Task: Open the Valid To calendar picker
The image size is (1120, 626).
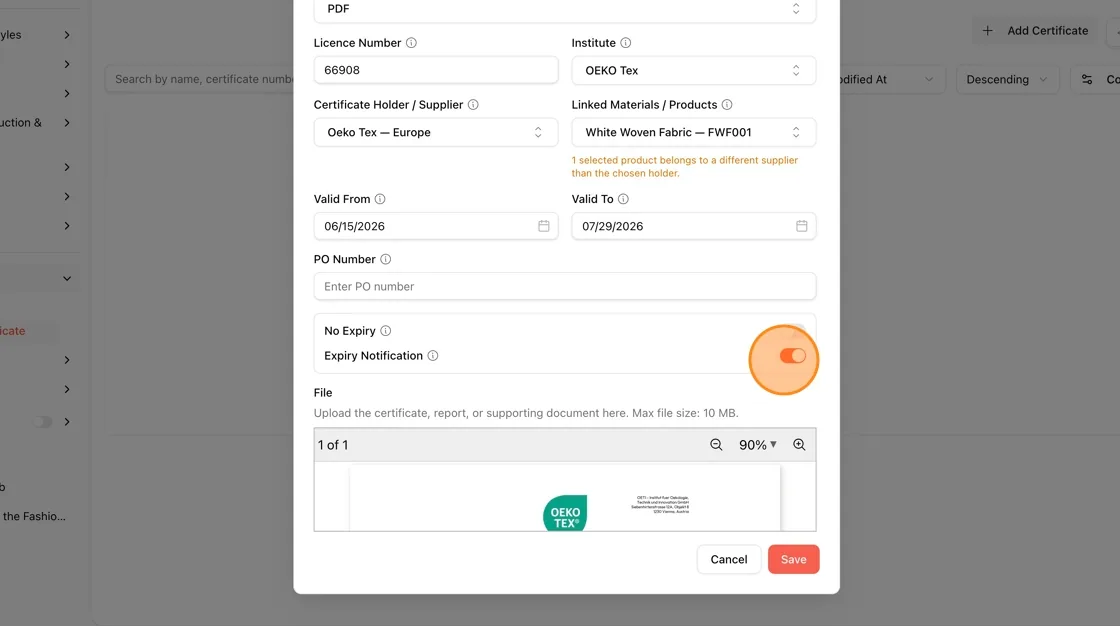Action: 801,226
